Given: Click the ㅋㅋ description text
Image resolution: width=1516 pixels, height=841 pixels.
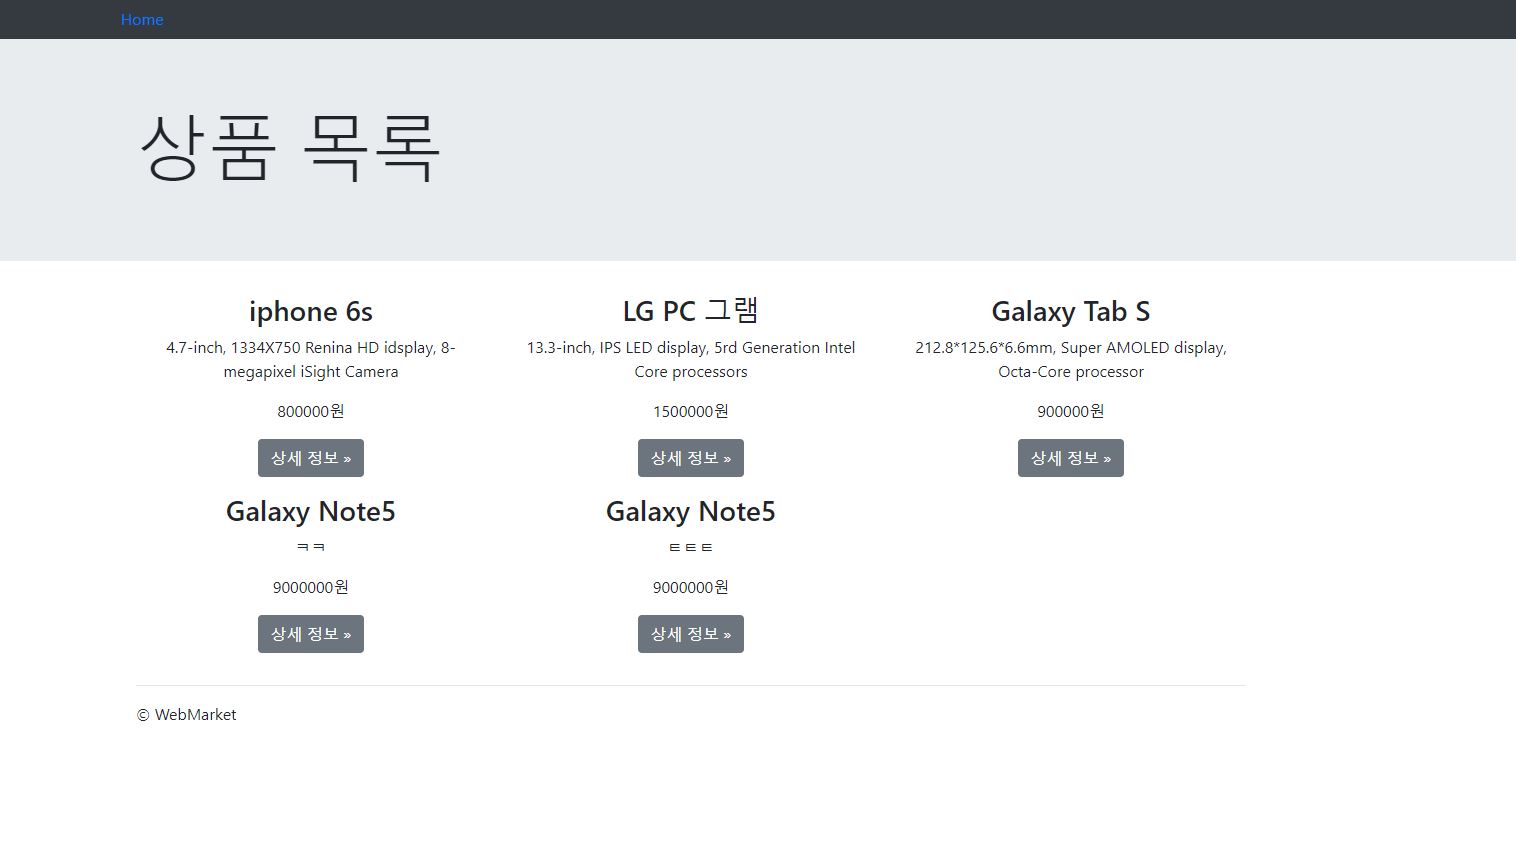Looking at the screenshot, I should tap(311, 547).
